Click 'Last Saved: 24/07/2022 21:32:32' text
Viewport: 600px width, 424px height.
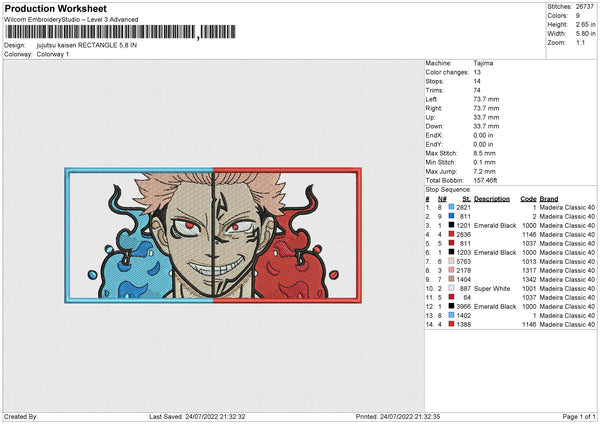pyautogui.click(x=197, y=416)
